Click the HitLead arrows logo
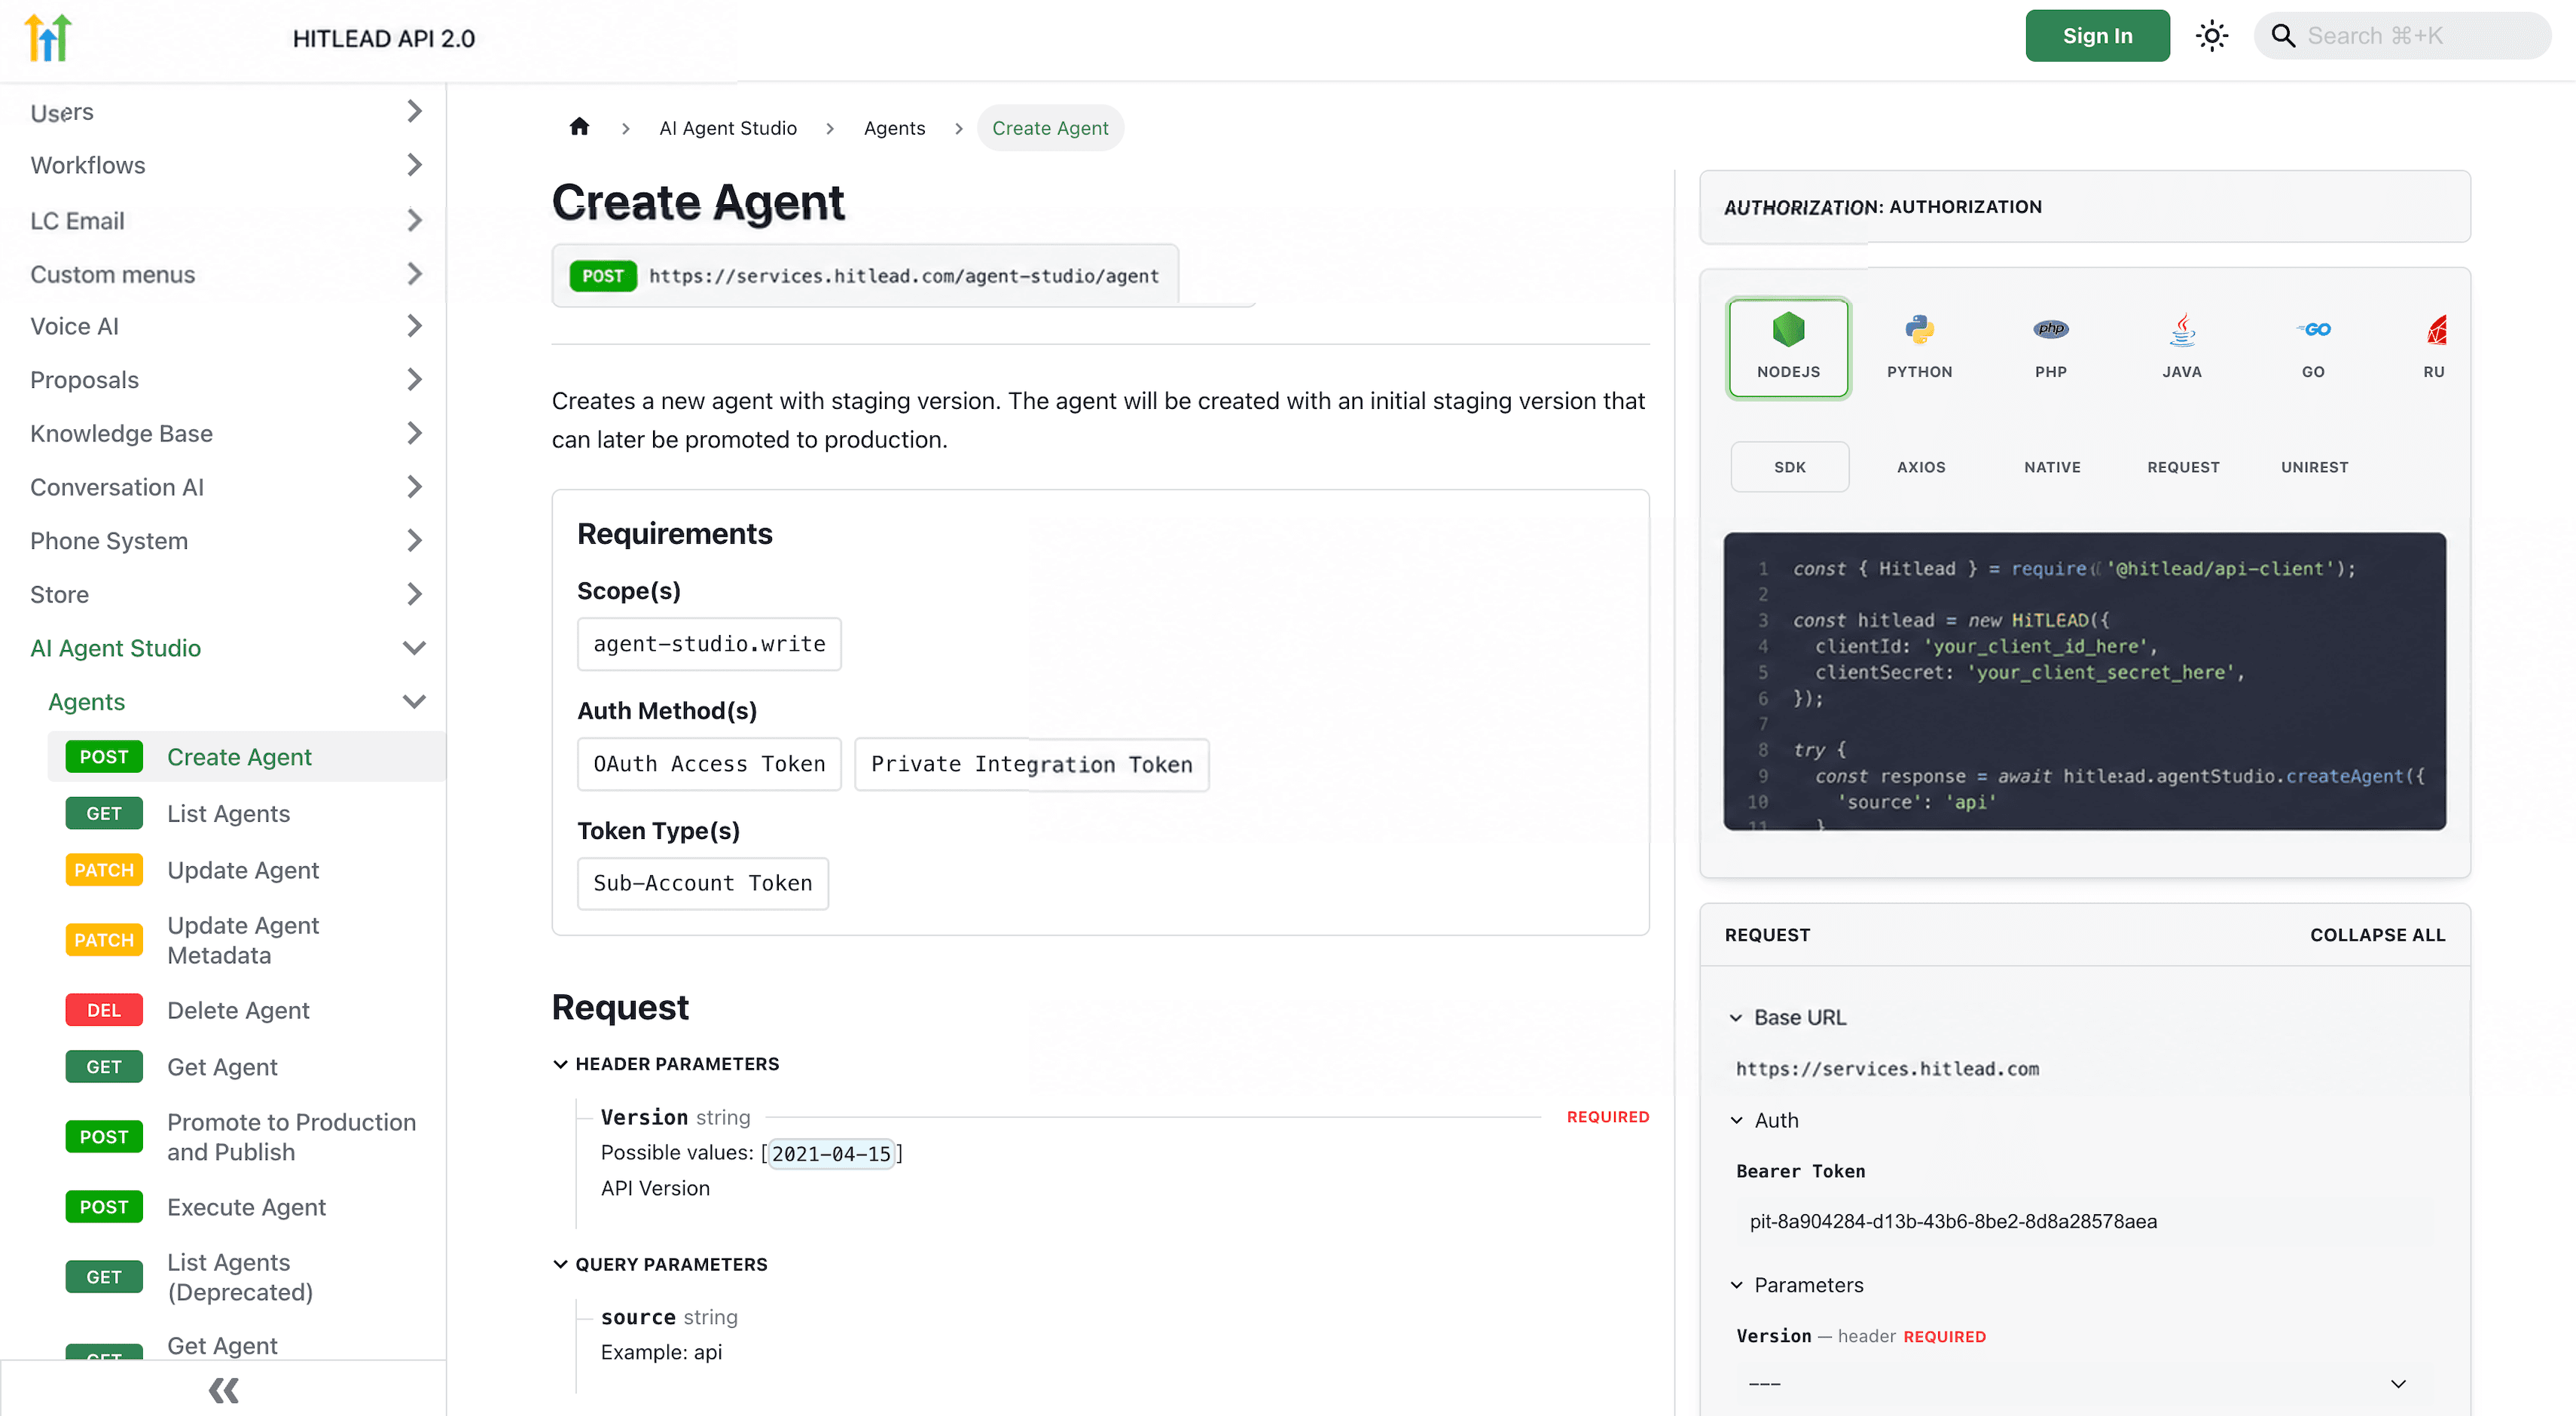The width and height of the screenshot is (2576, 1416). tap(48, 38)
